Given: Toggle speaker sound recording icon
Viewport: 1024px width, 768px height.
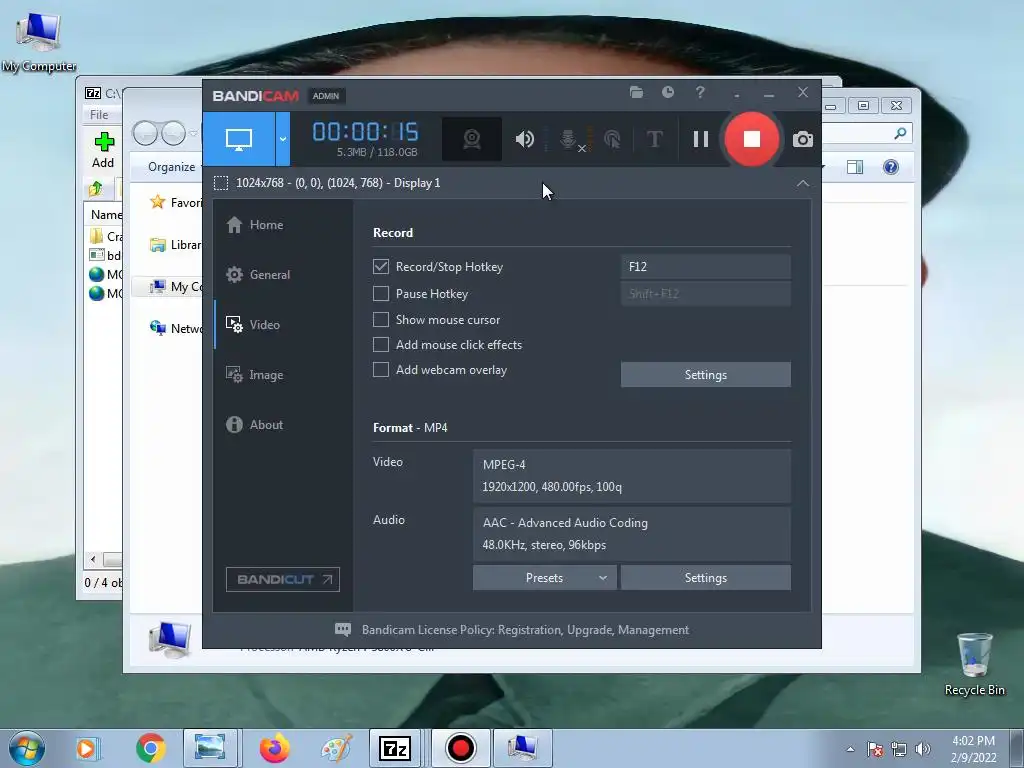Looking at the screenshot, I should [524, 138].
